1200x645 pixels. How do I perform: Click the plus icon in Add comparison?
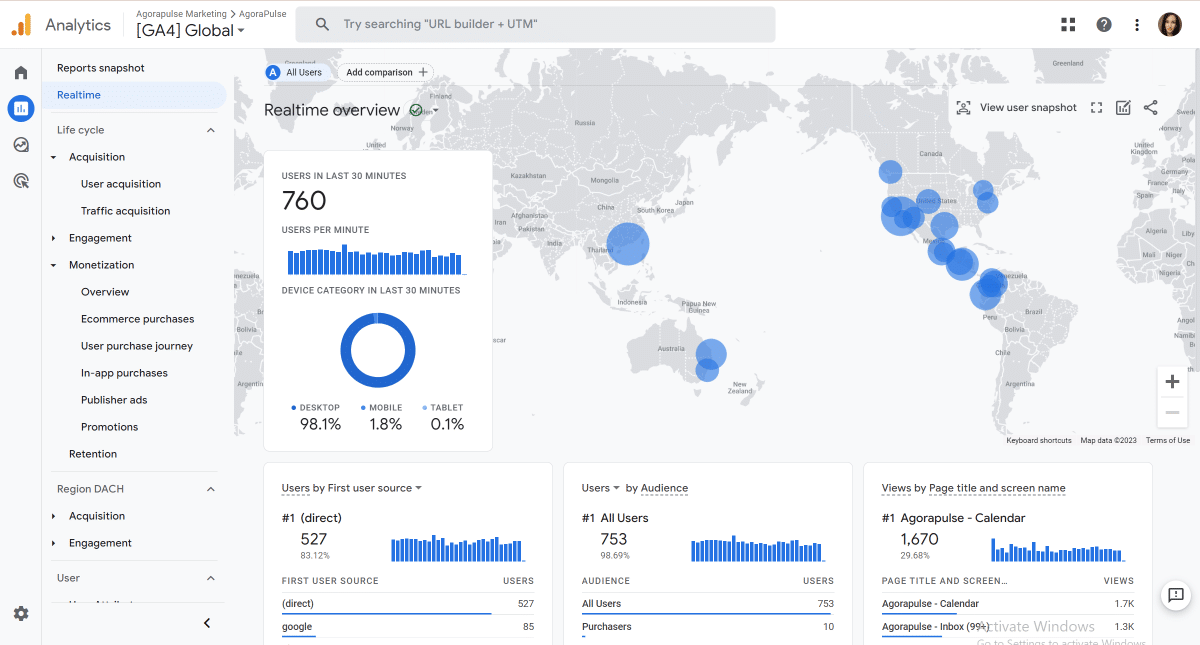point(424,72)
